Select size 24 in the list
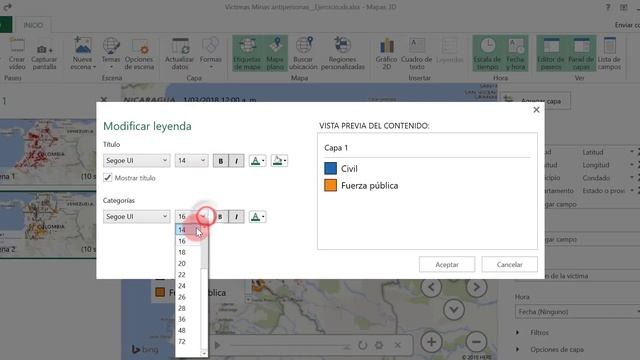This screenshot has width=640, height=360. click(x=188, y=286)
